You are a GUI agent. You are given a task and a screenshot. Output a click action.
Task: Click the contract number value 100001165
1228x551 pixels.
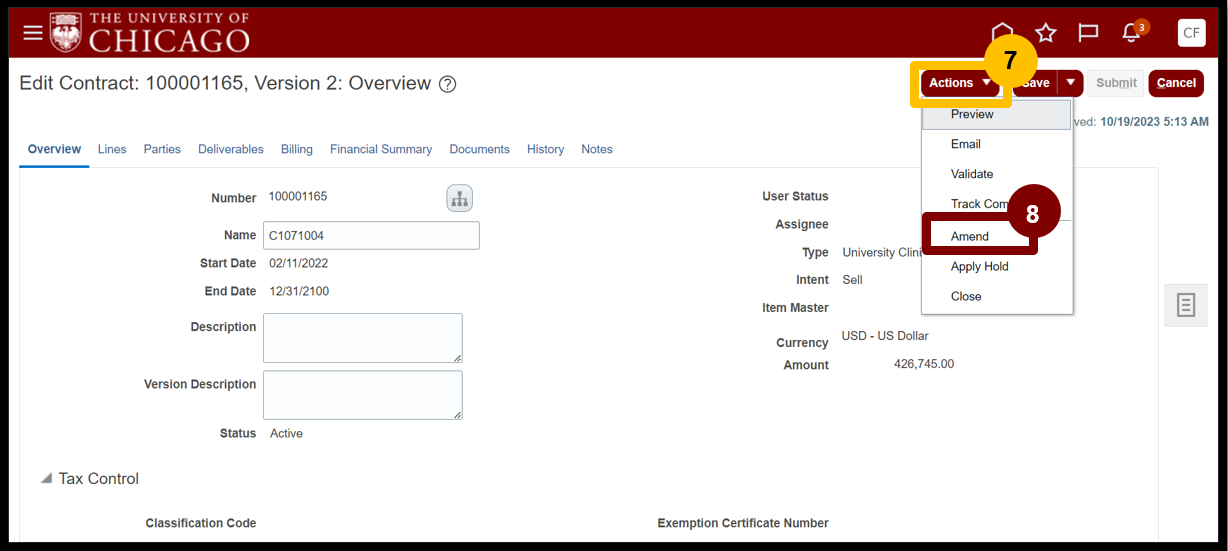298,196
